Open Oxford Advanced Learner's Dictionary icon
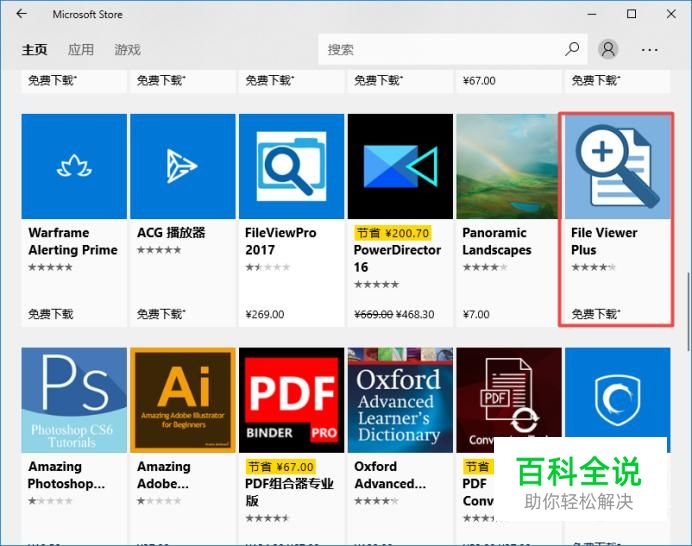The image size is (692, 546). [400, 400]
